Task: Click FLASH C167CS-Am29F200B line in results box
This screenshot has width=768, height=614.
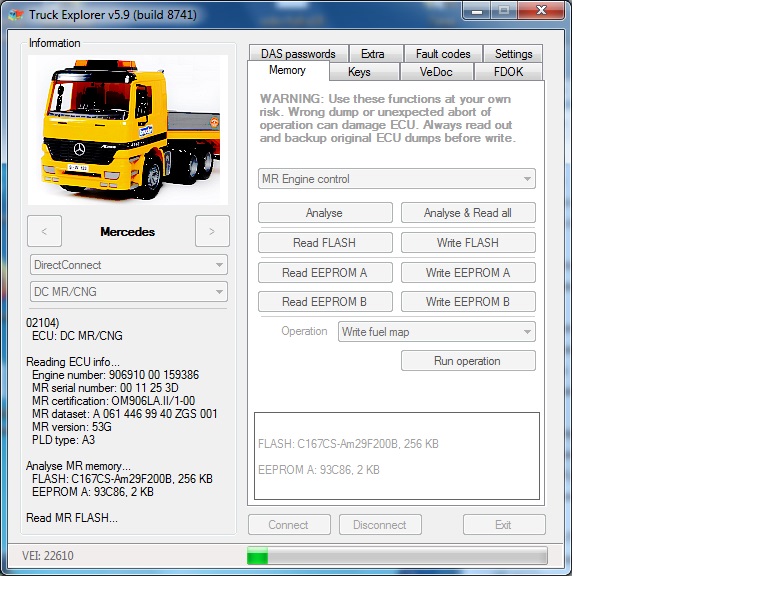Action: (x=348, y=444)
